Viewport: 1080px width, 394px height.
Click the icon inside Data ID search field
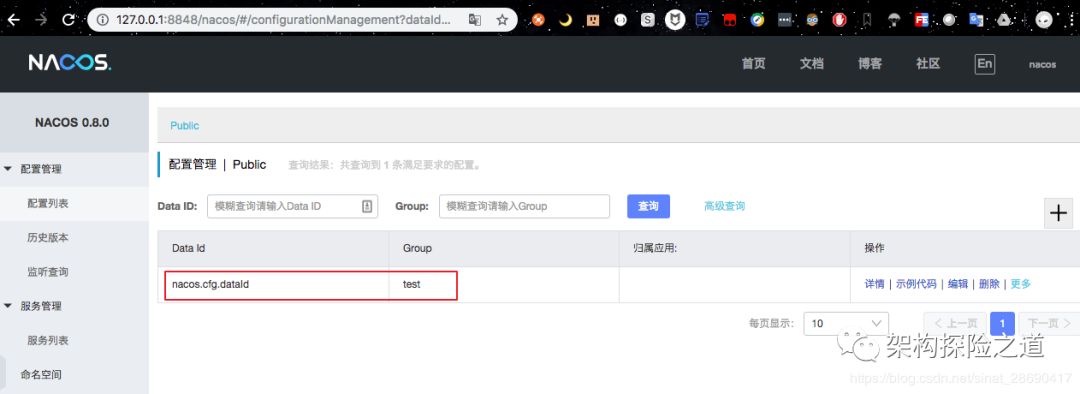tap(367, 206)
